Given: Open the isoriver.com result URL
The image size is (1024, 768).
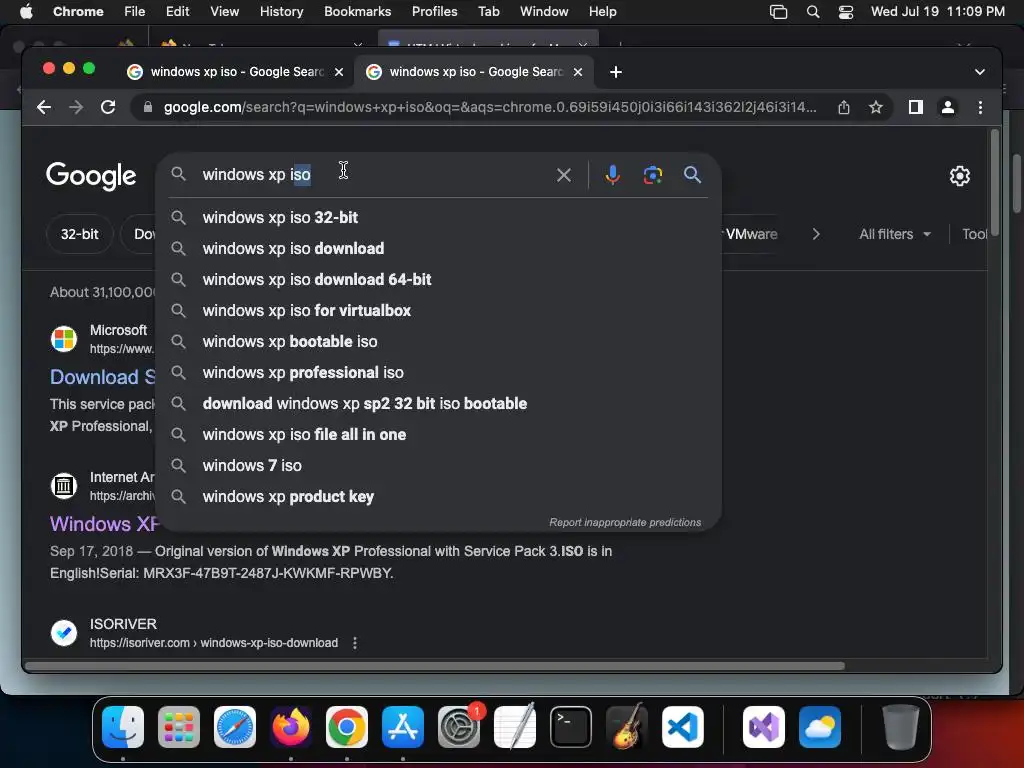Looking at the screenshot, I should pyautogui.click(x=214, y=643).
